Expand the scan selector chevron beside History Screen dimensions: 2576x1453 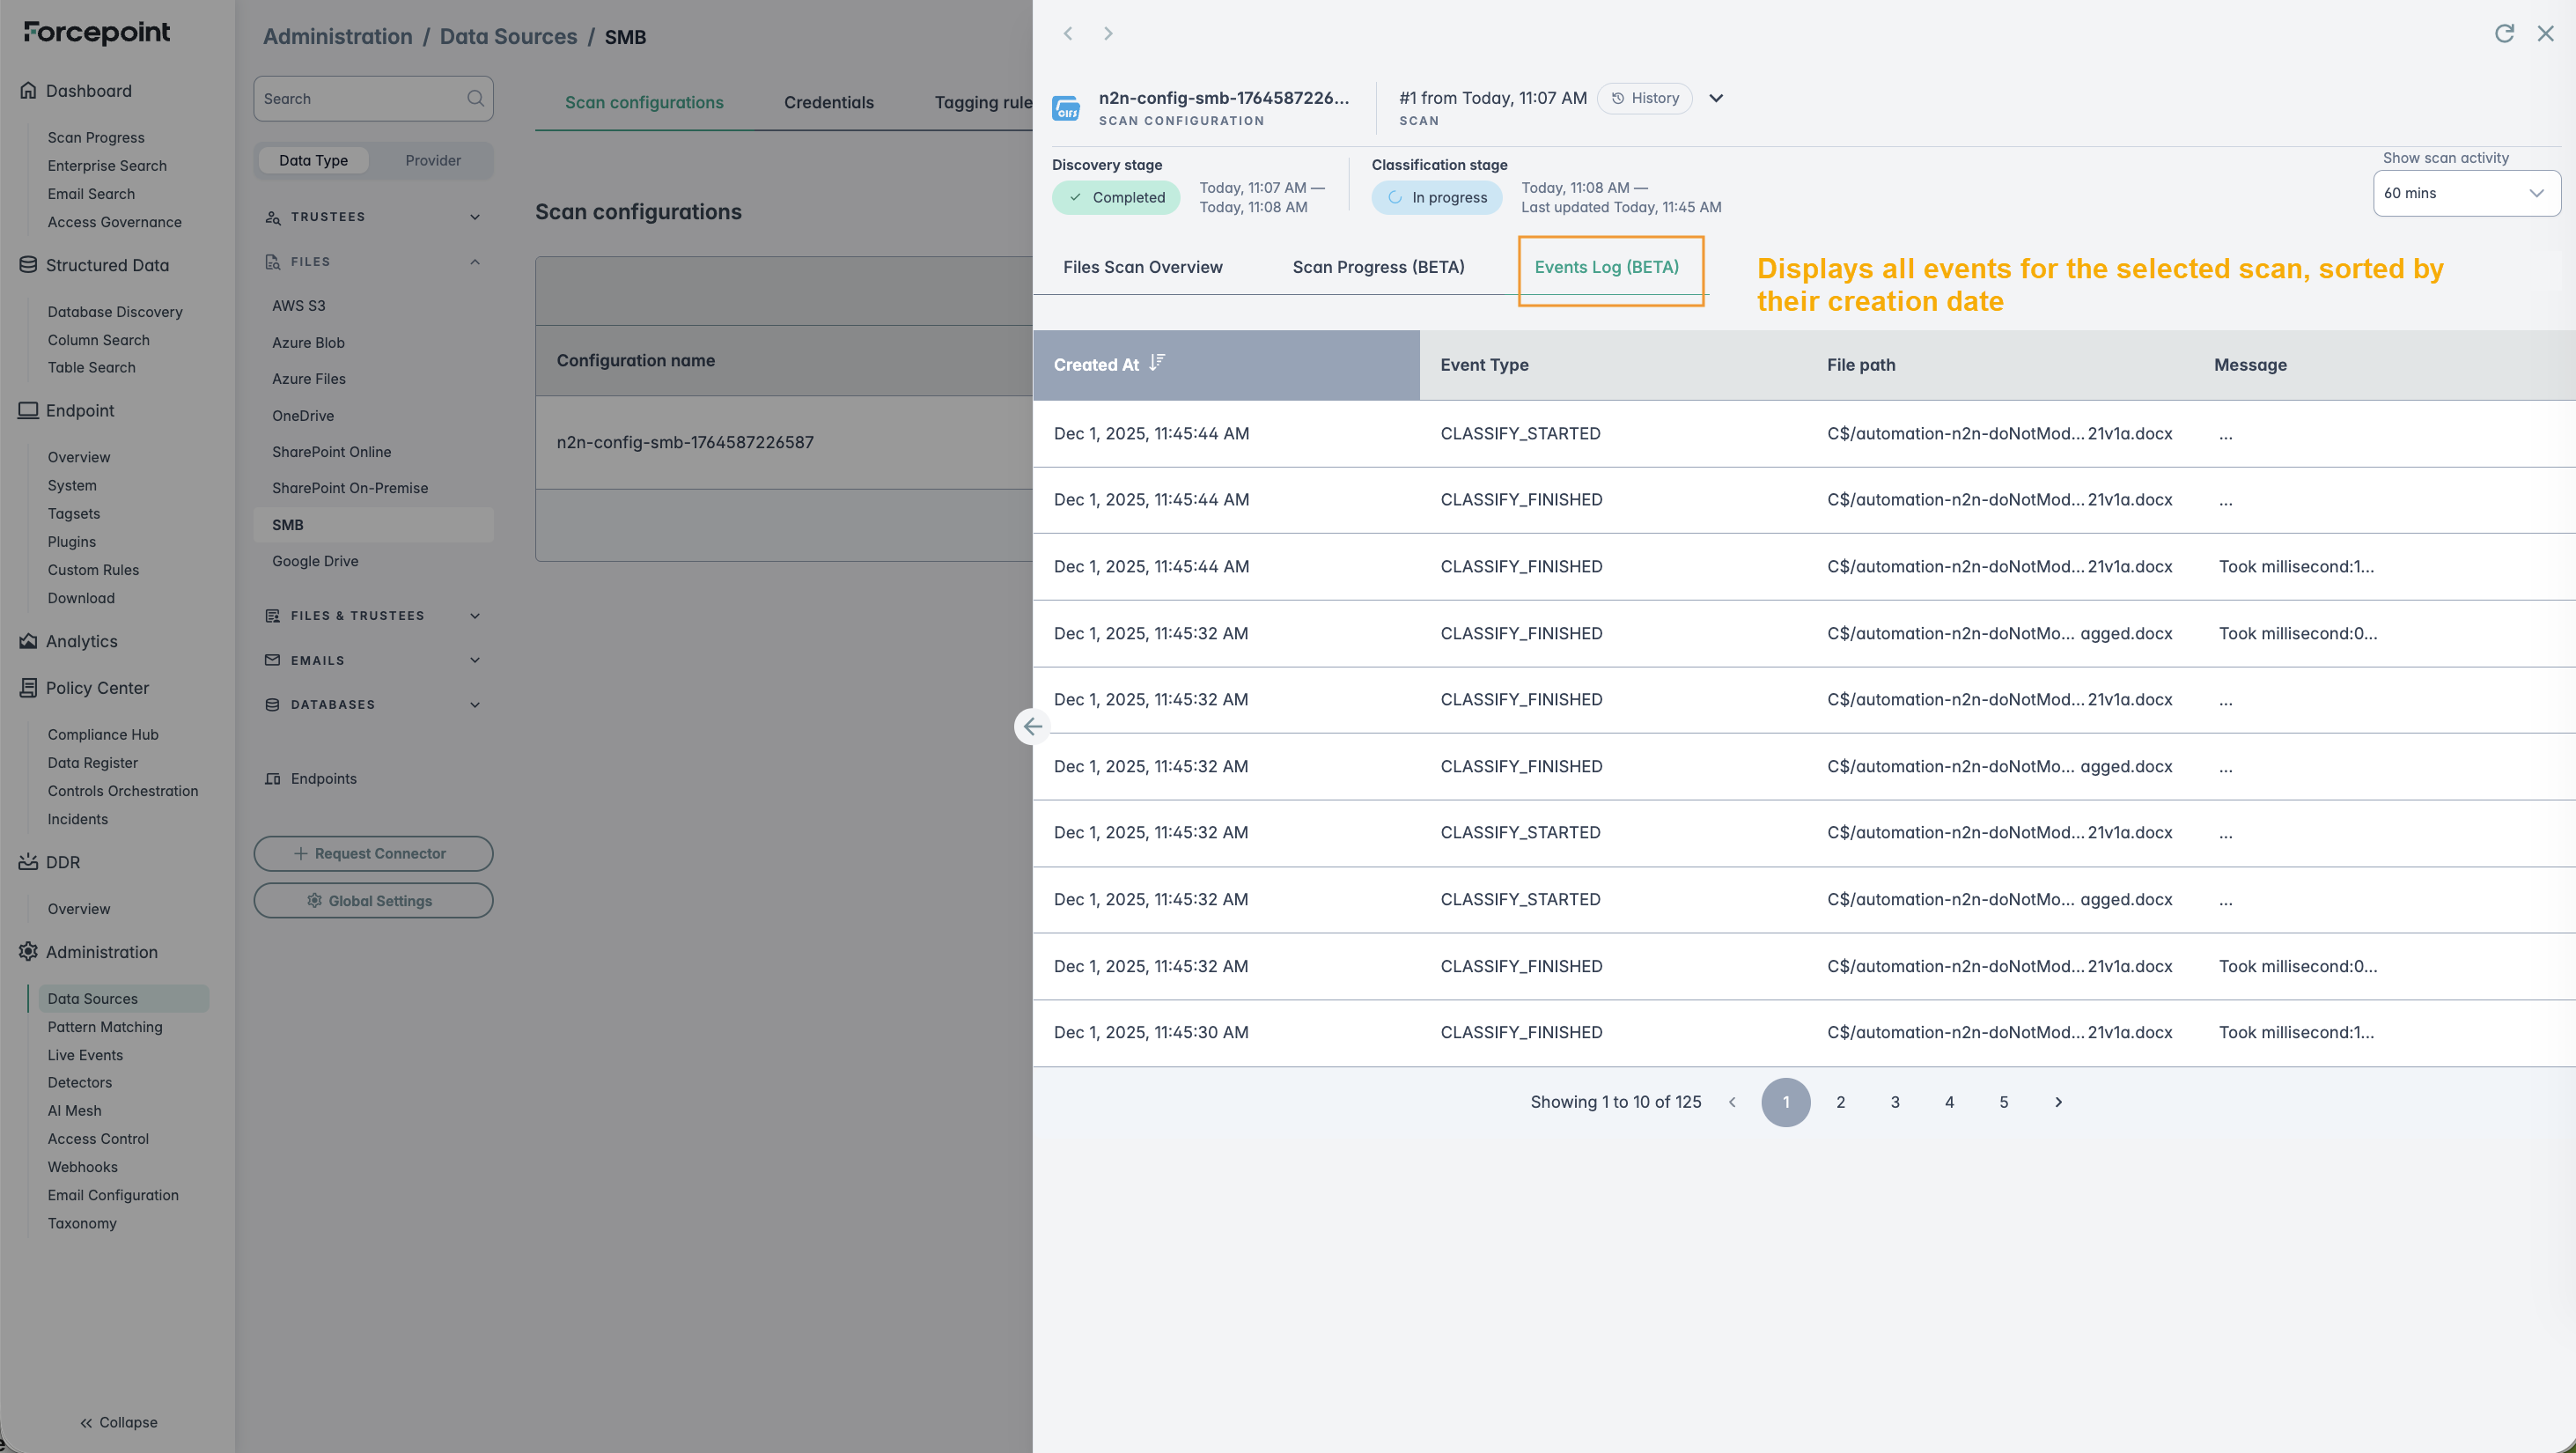pos(1716,98)
